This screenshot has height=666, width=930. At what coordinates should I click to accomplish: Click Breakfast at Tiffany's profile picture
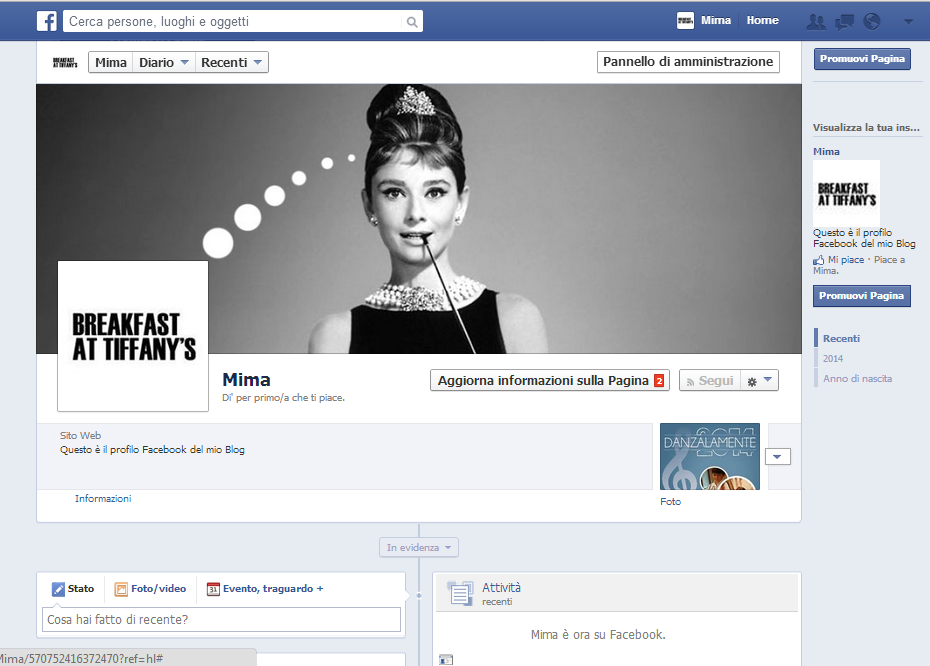pos(133,336)
